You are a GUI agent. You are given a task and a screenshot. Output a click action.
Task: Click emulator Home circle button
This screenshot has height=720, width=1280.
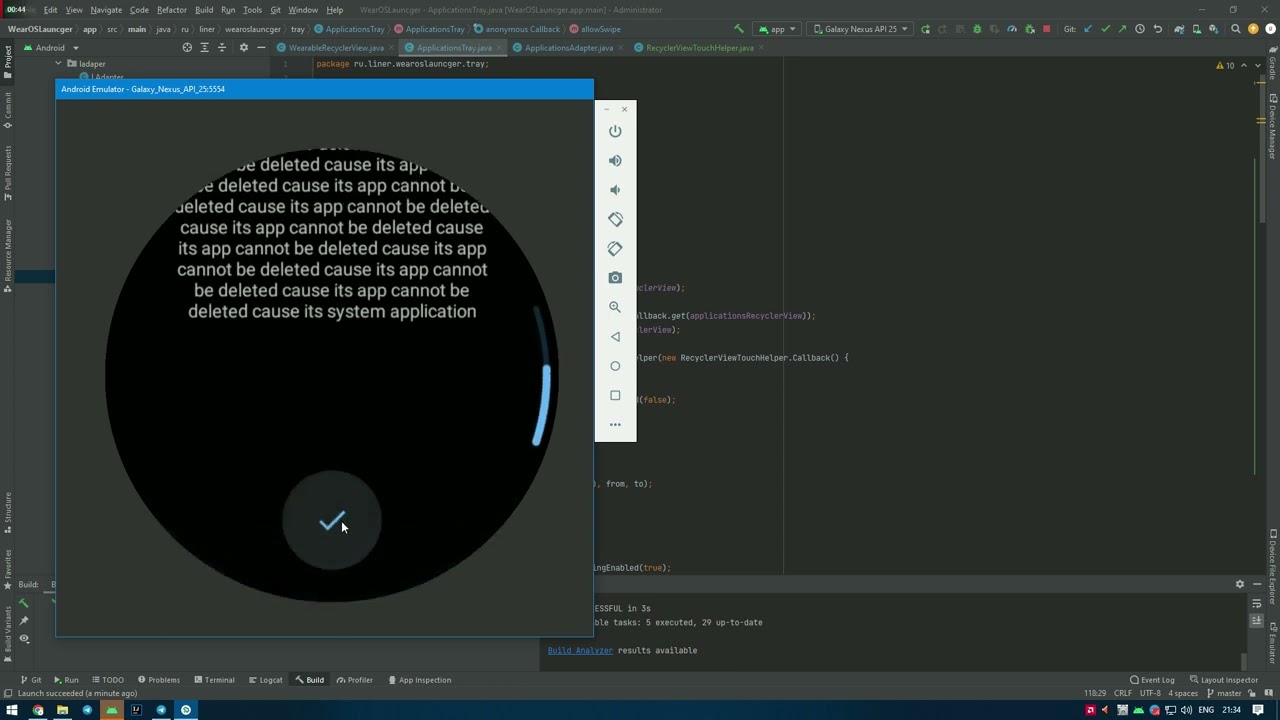click(615, 366)
